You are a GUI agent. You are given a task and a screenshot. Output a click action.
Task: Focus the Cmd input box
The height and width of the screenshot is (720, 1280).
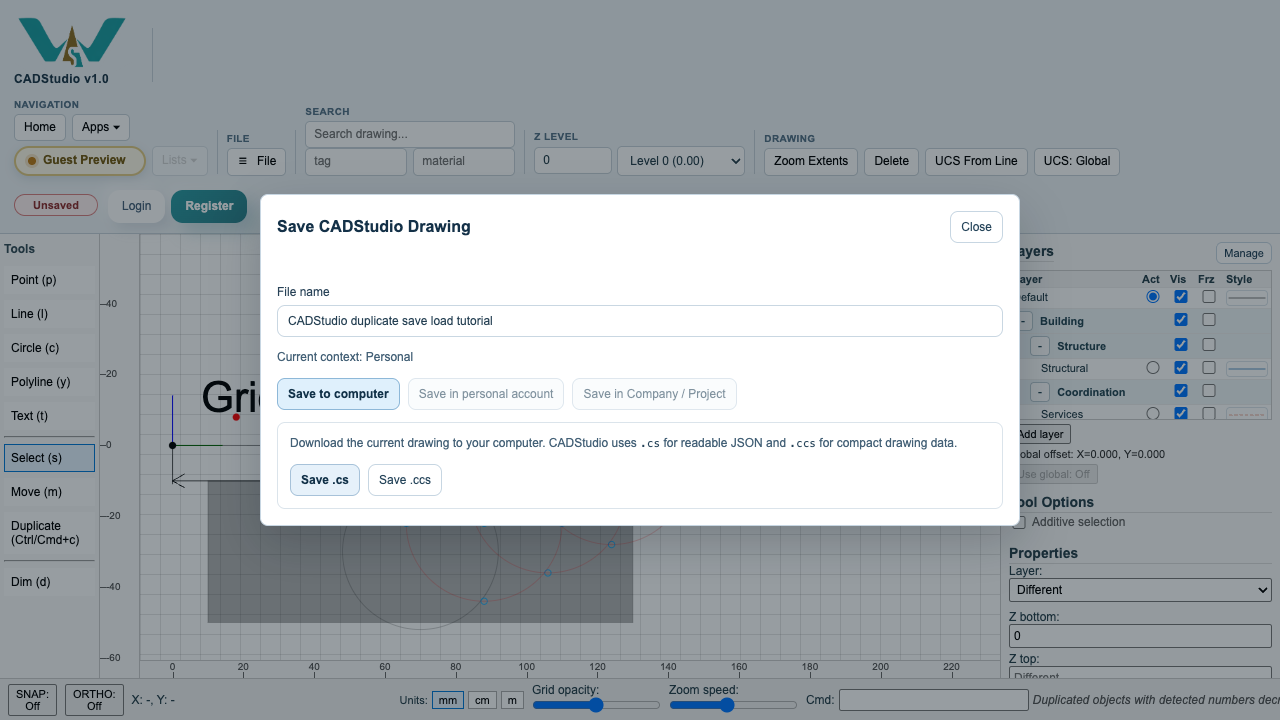[933, 700]
